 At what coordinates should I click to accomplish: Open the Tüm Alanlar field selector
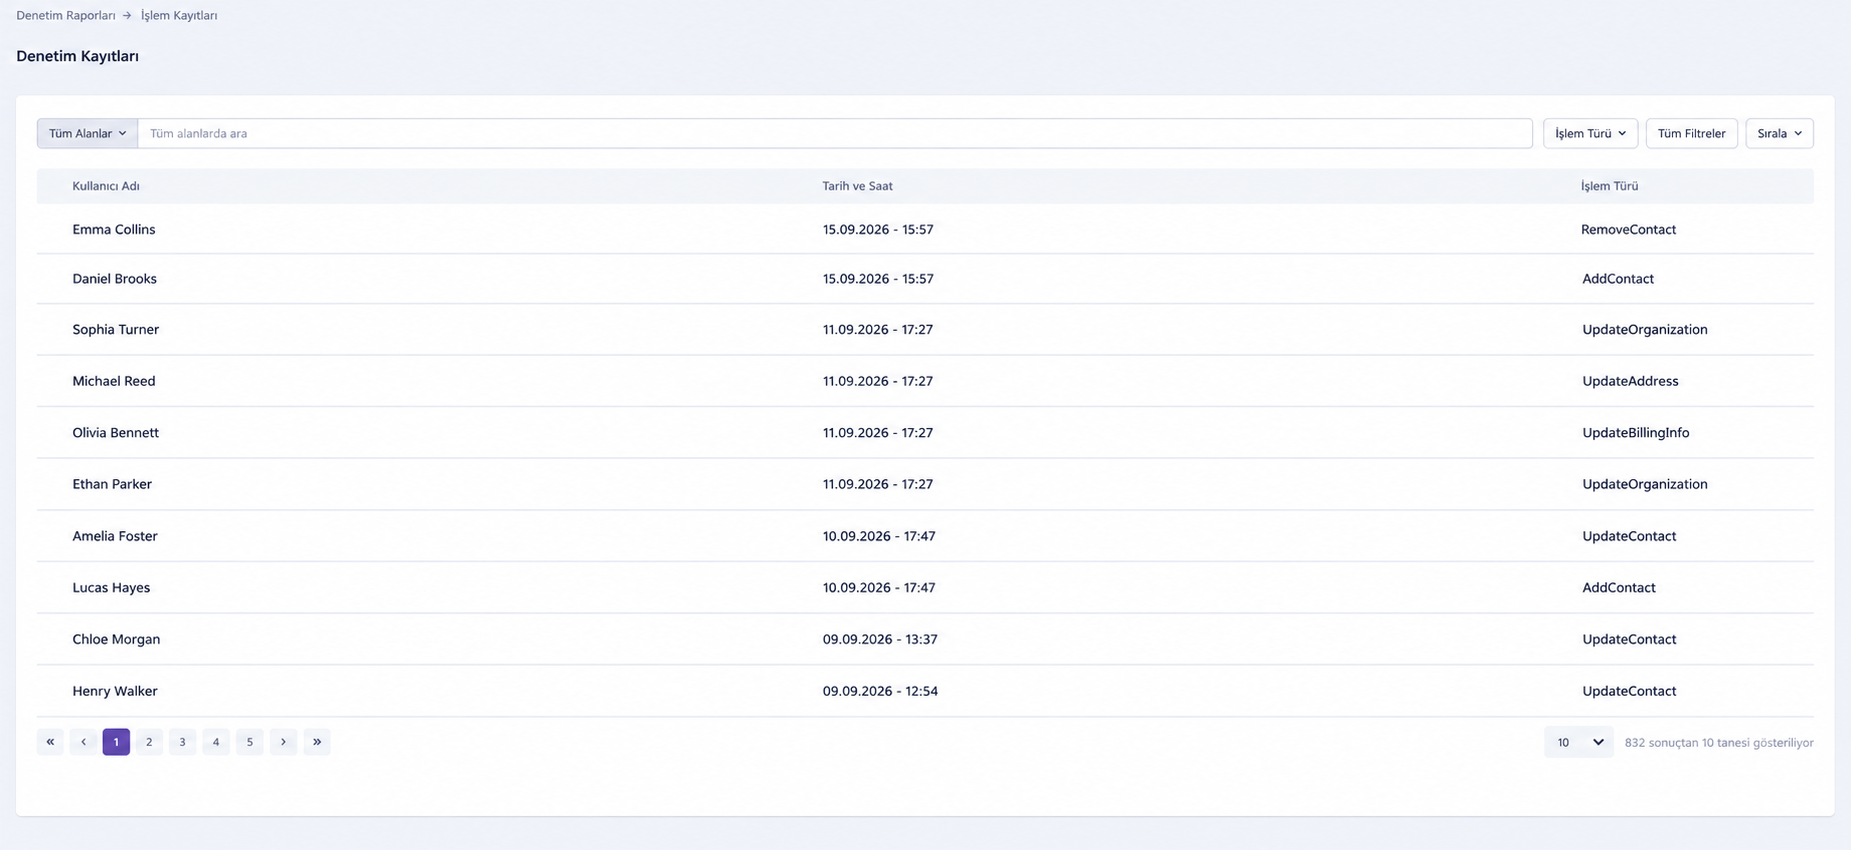(x=87, y=133)
